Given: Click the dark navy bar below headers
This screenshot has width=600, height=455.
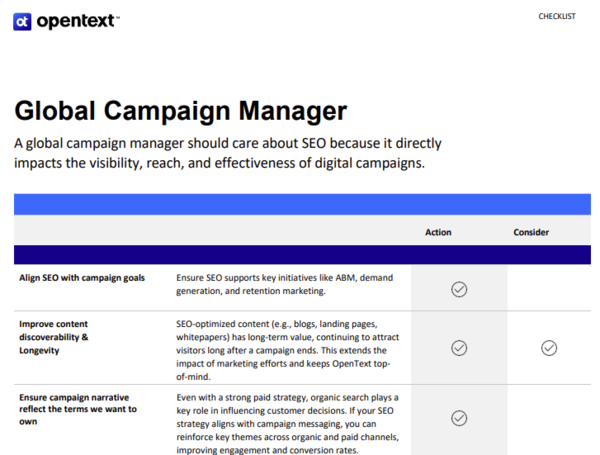Looking at the screenshot, I should [300, 255].
